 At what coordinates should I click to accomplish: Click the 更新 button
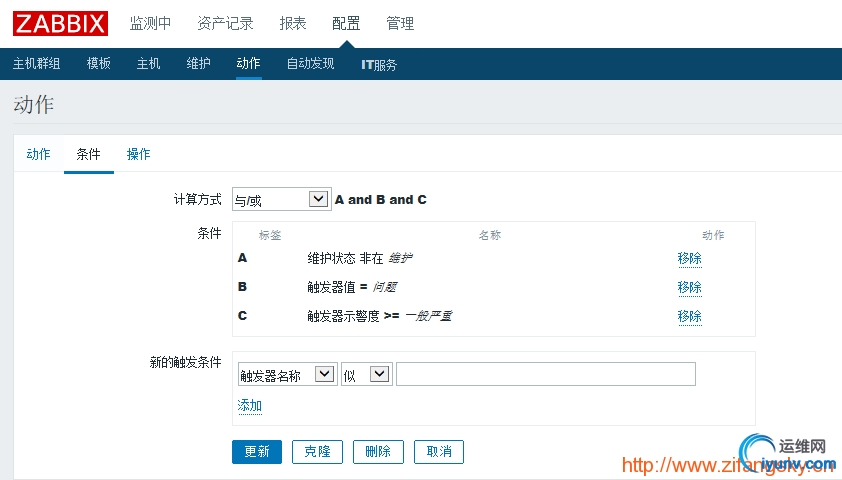257,452
